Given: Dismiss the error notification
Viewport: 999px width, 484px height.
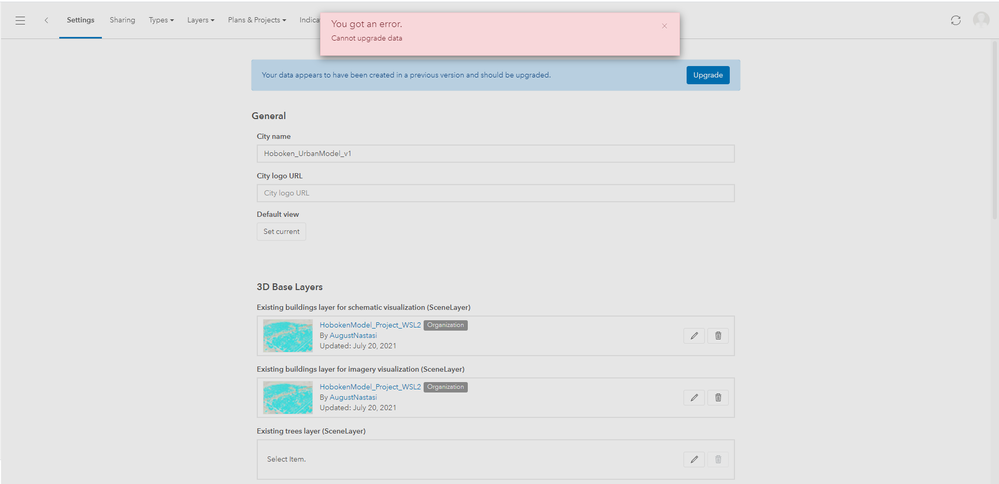Looking at the screenshot, I should tap(664, 26).
